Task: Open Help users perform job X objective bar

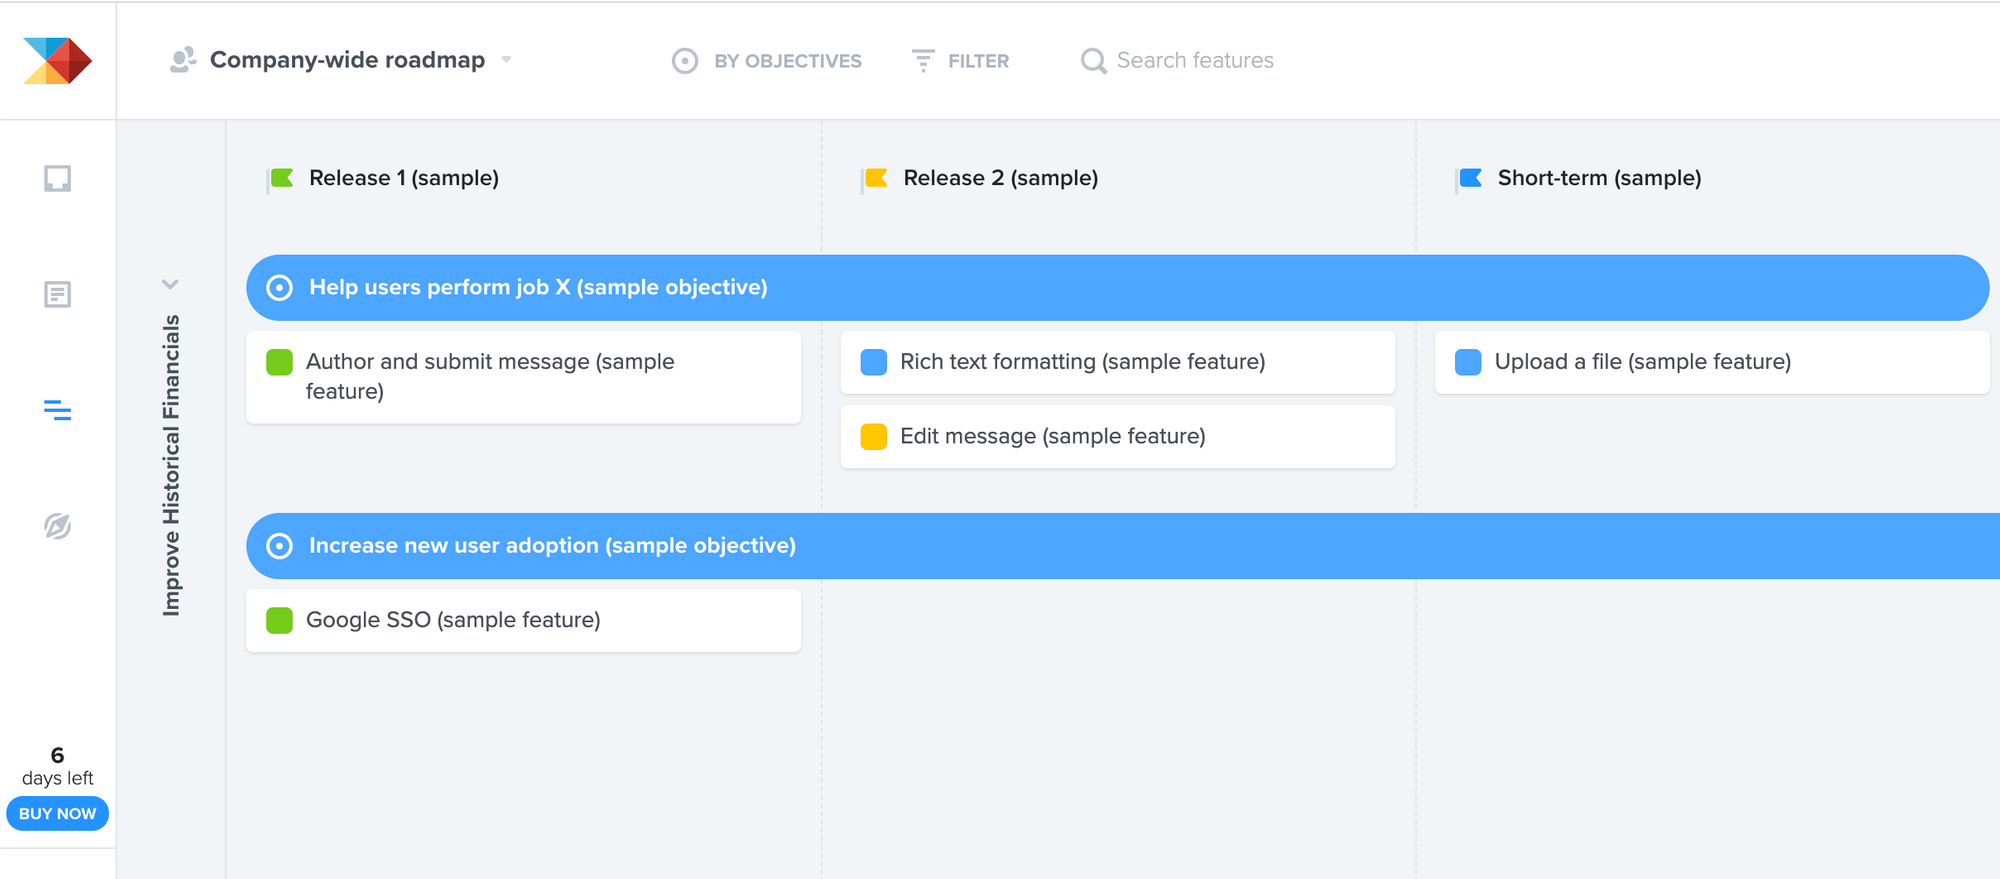Action: [1118, 288]
